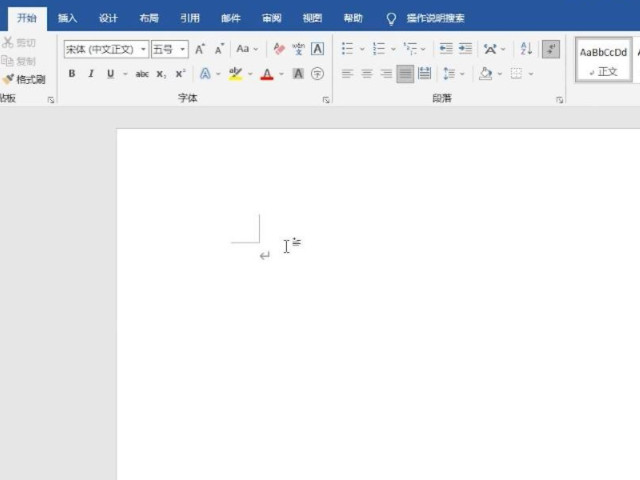
Task: Sort paragraphs with the A-Z sort icon
Action: 527,49
